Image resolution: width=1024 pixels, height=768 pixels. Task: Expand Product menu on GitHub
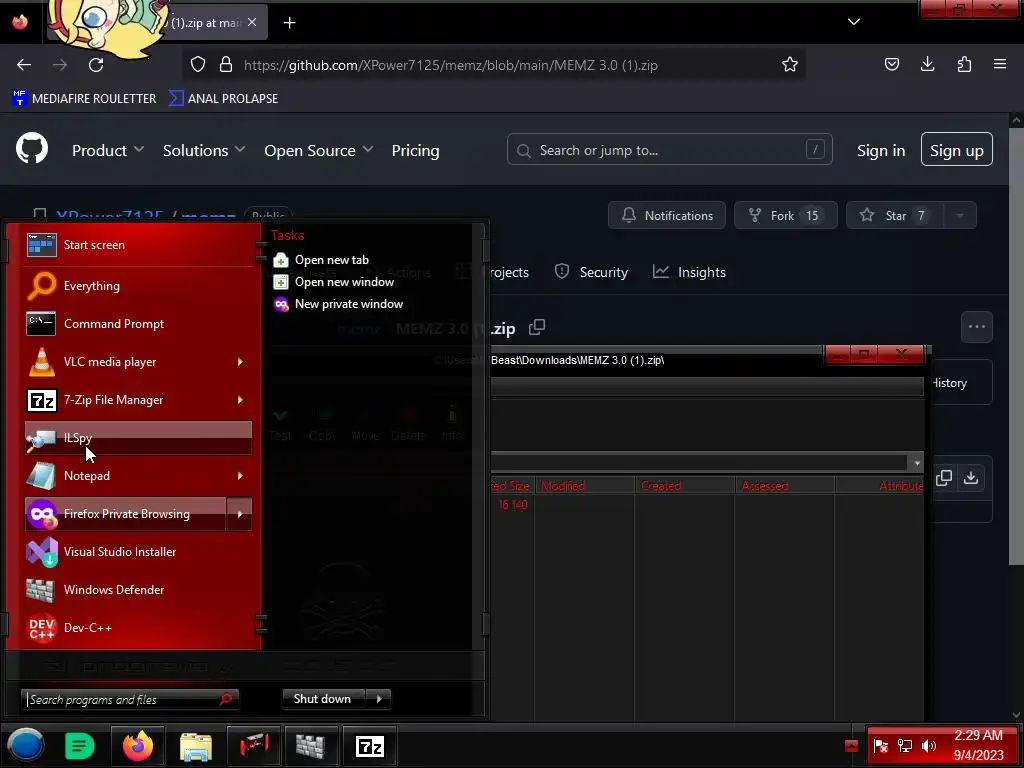point(108,150)
